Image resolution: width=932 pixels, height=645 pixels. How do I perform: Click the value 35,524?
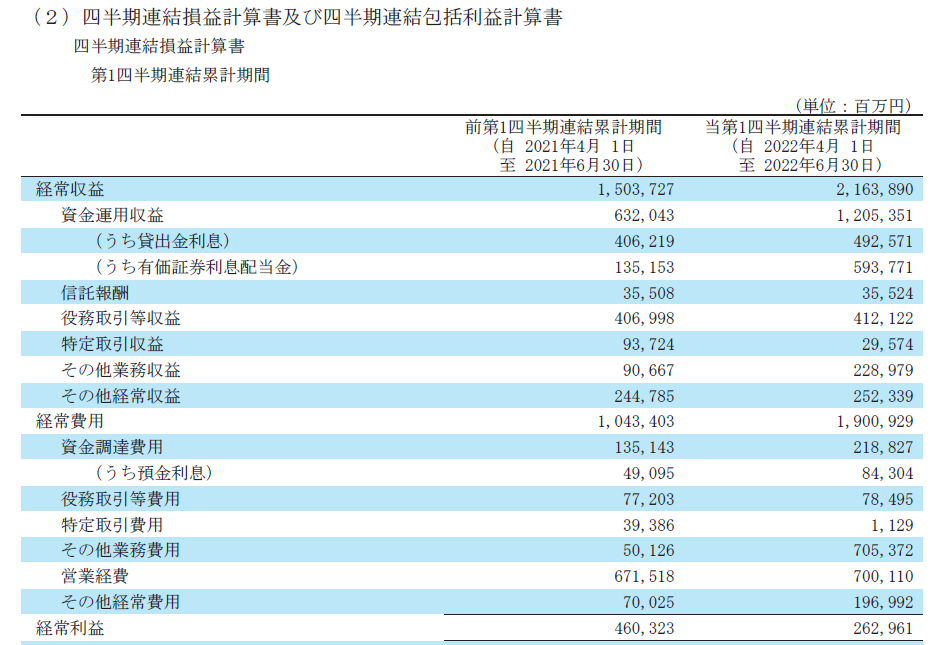click(x=887, y=293)
